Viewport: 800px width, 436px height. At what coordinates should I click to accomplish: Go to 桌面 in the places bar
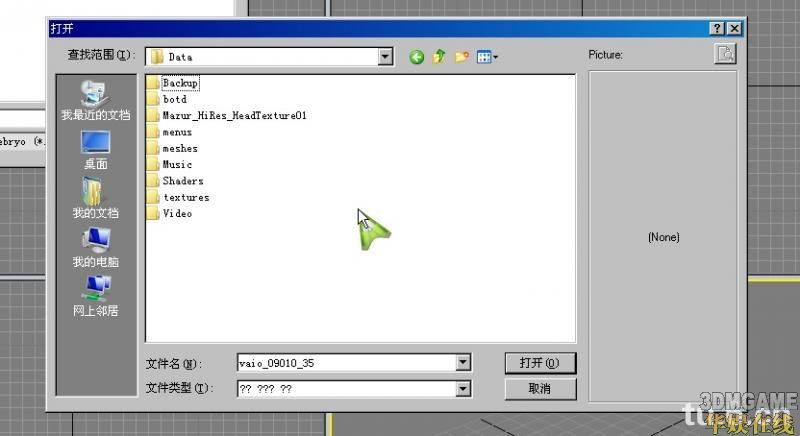95,150
